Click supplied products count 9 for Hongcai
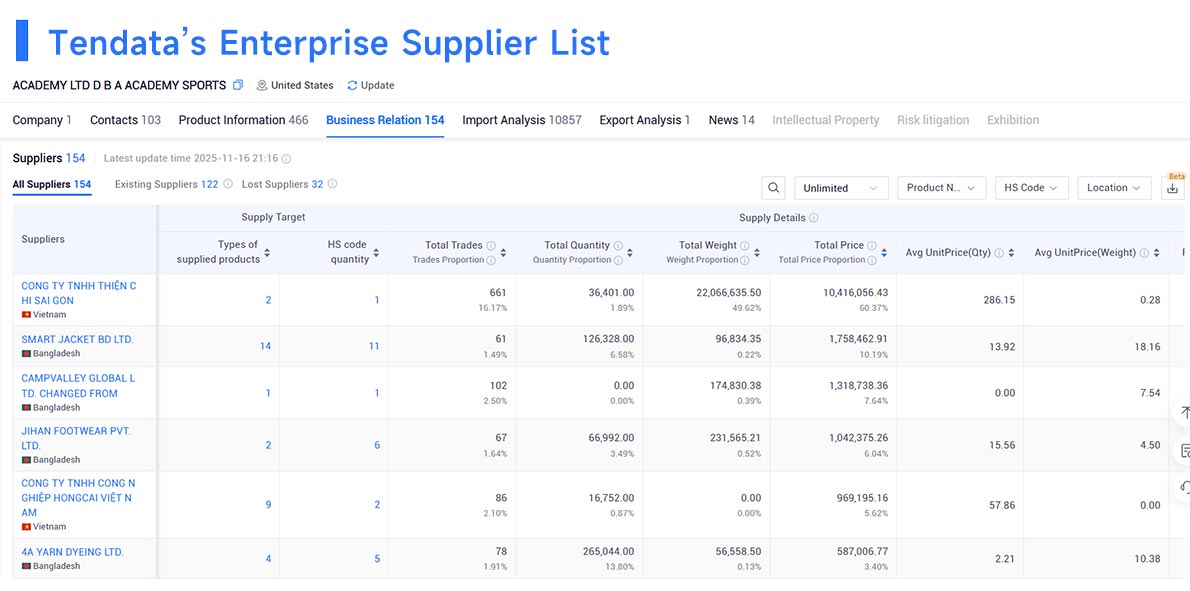The width and height of the screenshot is (1190, 591). point(268,505)
